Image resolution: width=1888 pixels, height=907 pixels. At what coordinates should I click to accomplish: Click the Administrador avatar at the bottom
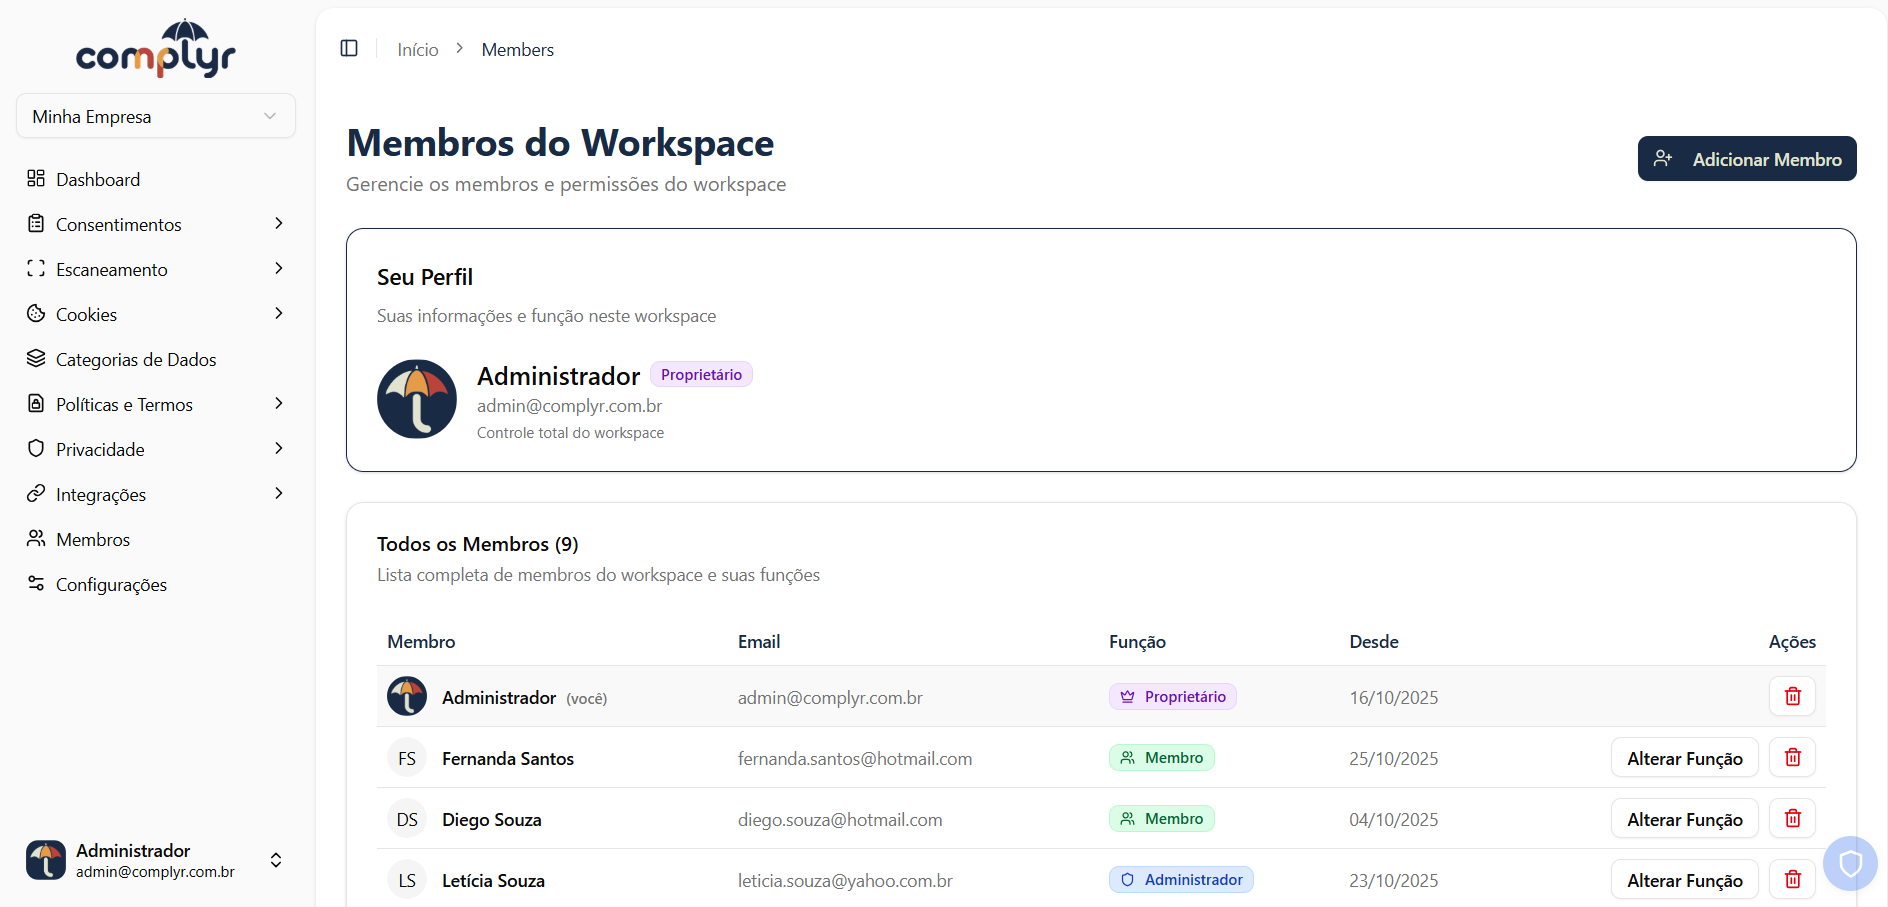pyautogui.click(x=45, y=860)
